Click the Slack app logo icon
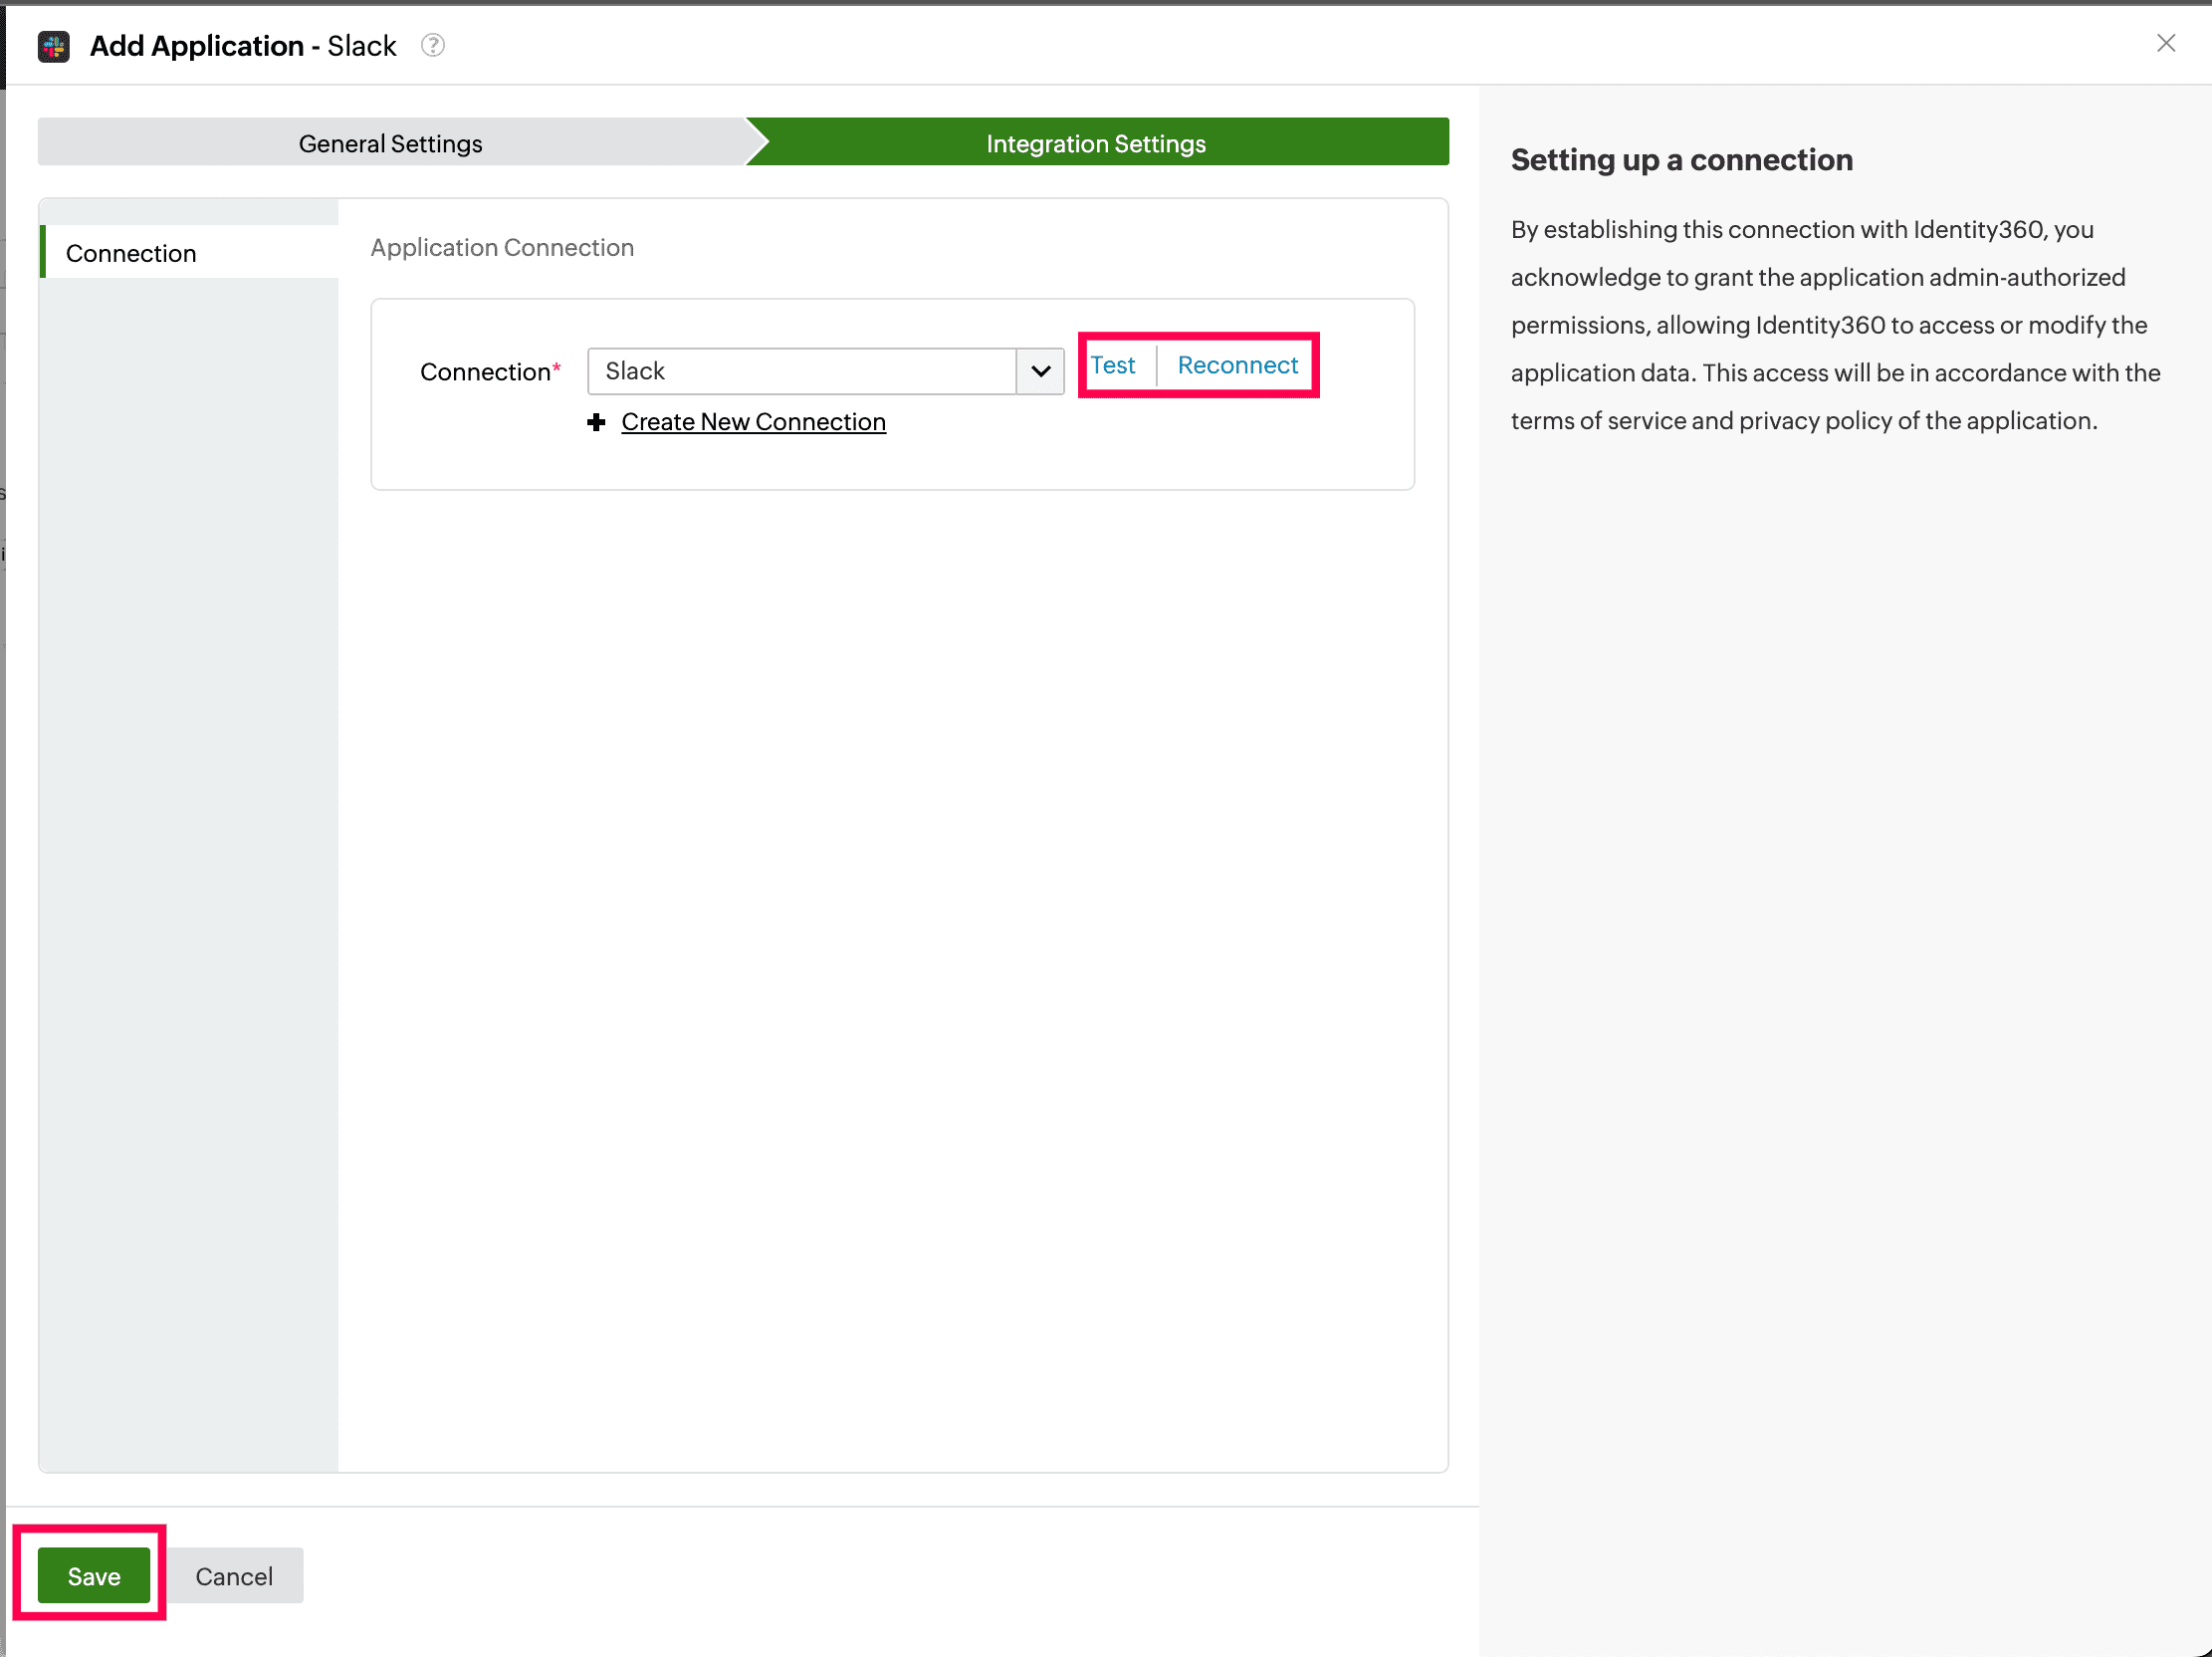 point(53,46)
